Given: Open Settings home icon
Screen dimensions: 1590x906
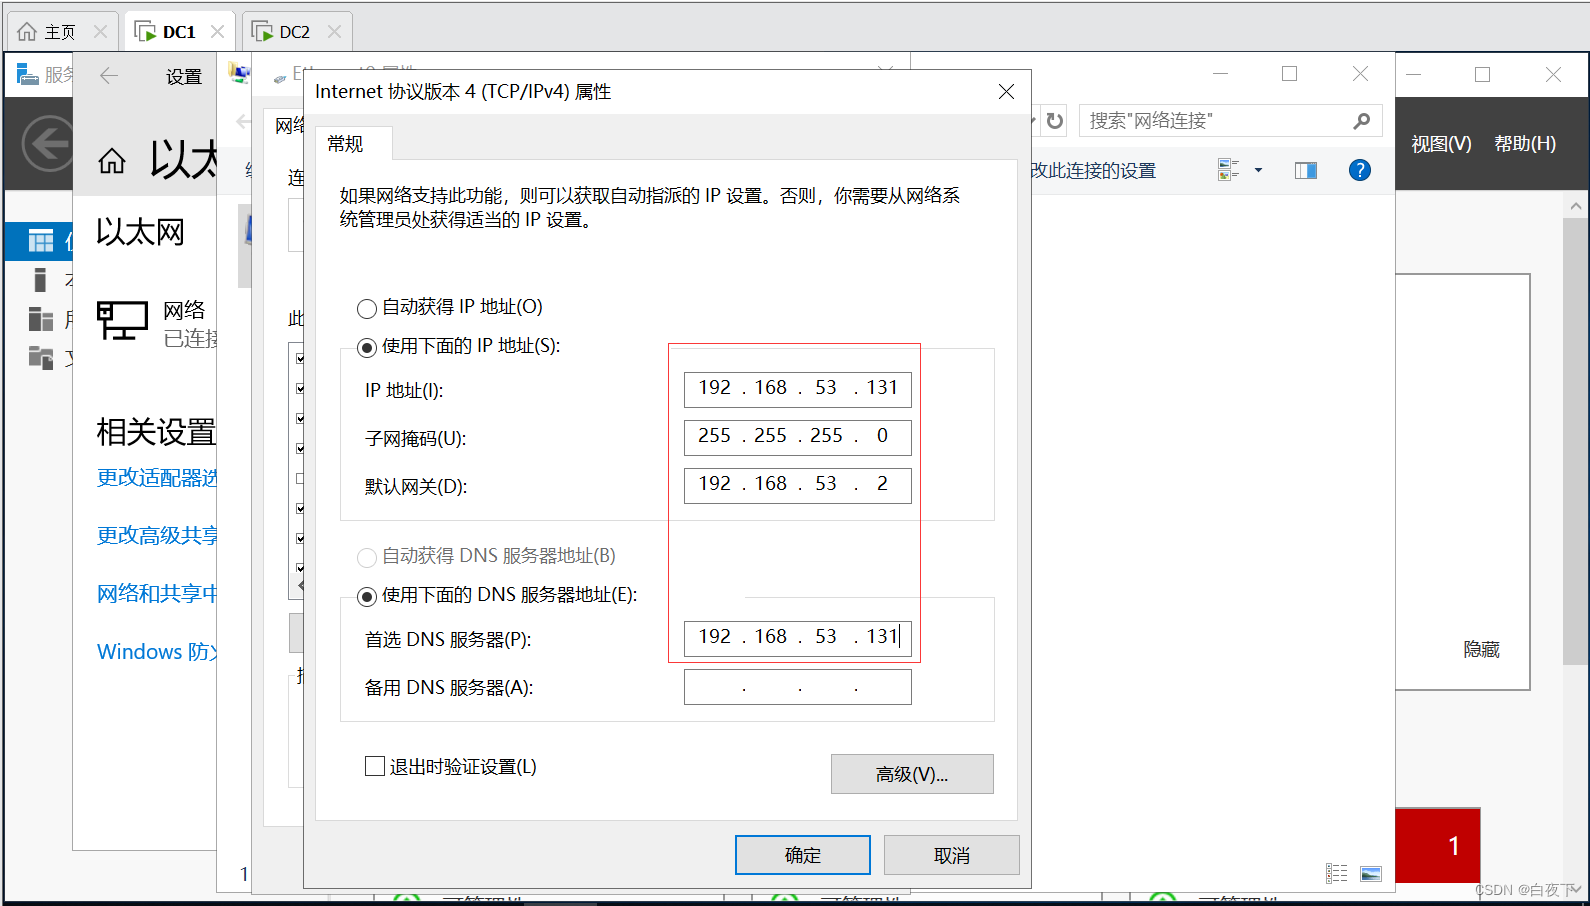Looking at the screenshot, I should (112, 160).
